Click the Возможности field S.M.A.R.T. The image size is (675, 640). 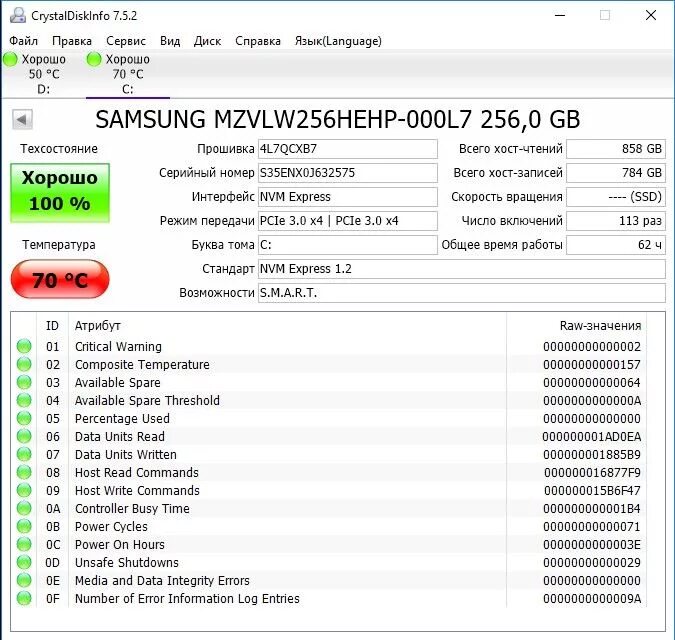(461, 293)
